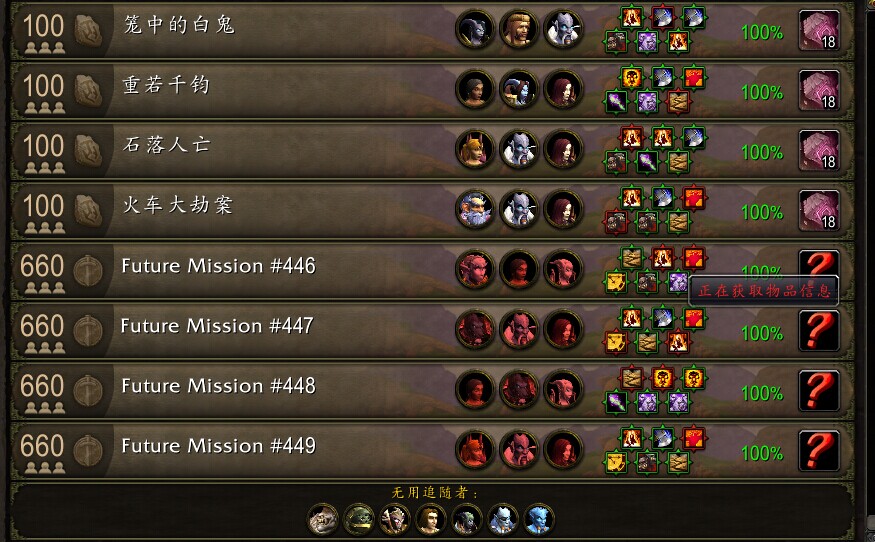Click the pink stone reward icon on 笼中的白兔
Viewport: 875px width, 542px height.
click(x=819, y=31)
